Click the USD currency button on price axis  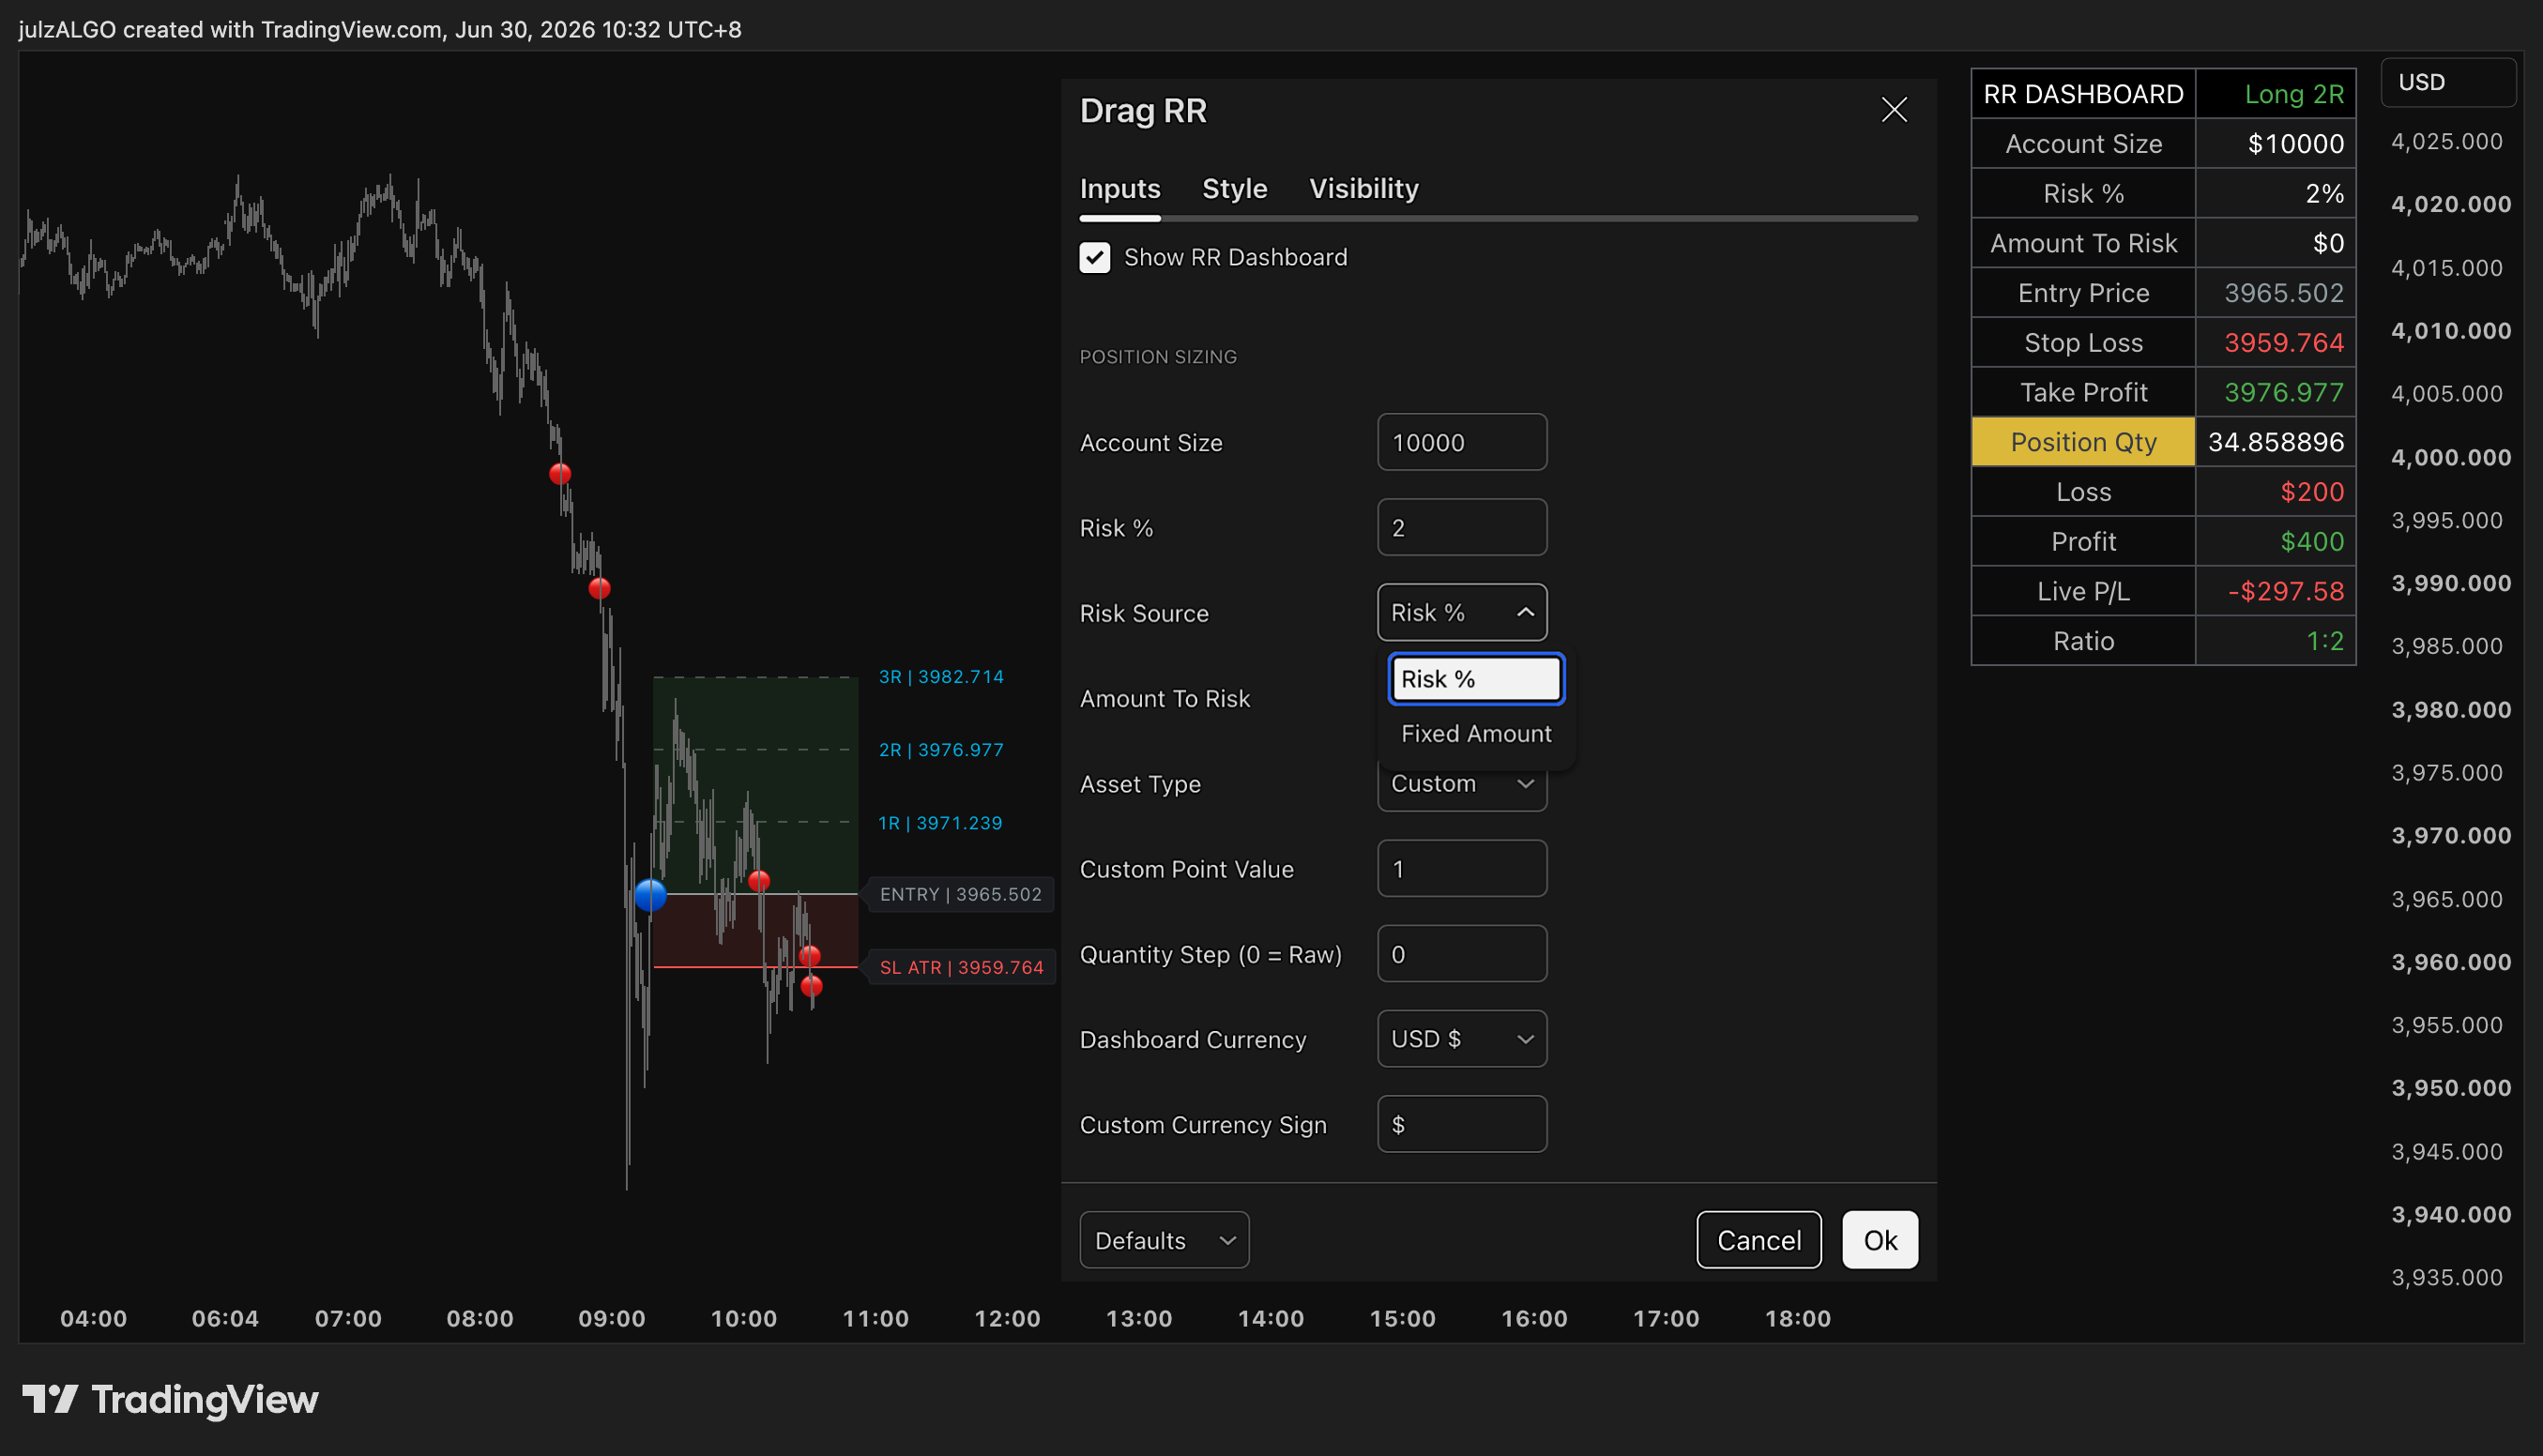pyautogui.click(x=2448, y=82)
